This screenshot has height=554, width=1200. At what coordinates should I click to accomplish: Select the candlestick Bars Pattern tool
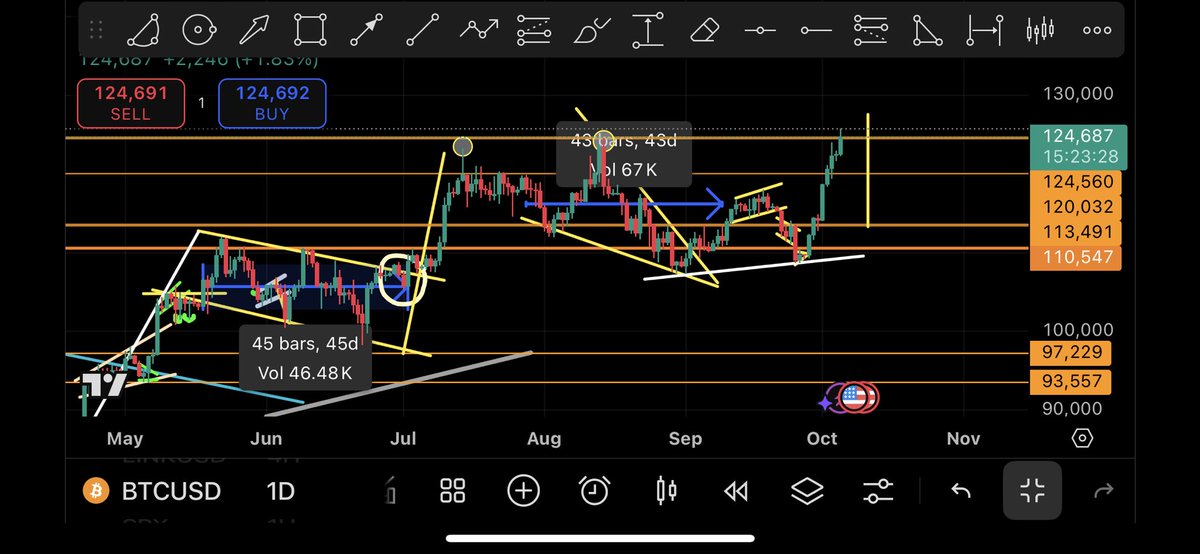pos(1041,30)
